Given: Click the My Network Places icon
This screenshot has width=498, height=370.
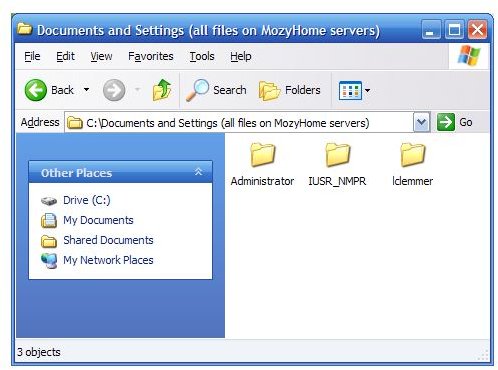Looking at the screenshot, I should (49, 261).
